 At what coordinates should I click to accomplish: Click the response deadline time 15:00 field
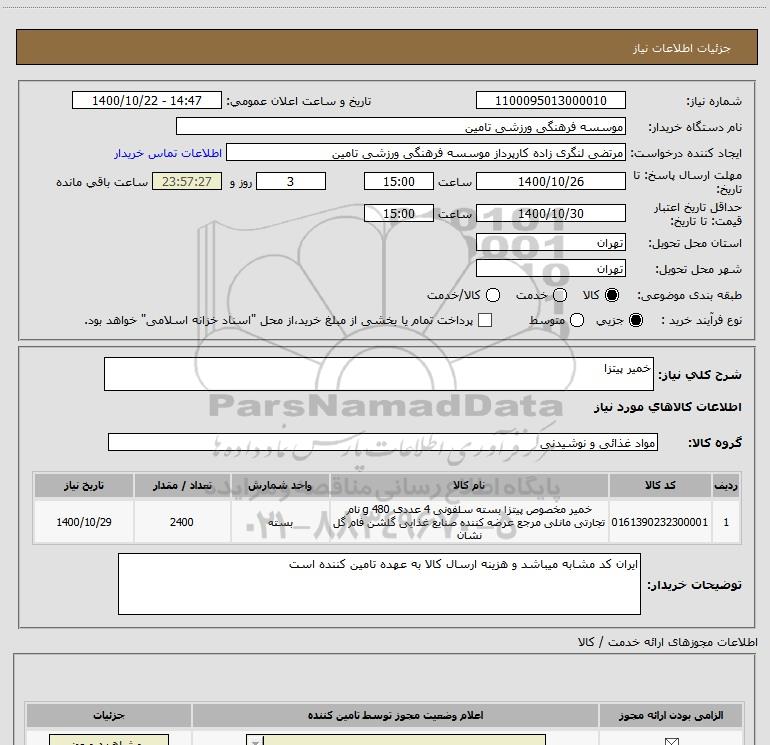(399, 181)
